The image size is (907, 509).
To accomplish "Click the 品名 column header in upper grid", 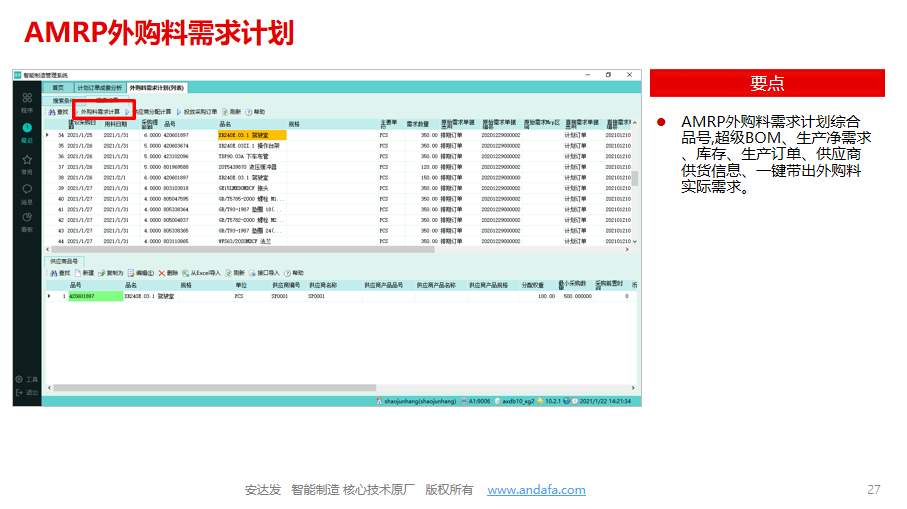I will pyautogui.click(x=225, y=124).
